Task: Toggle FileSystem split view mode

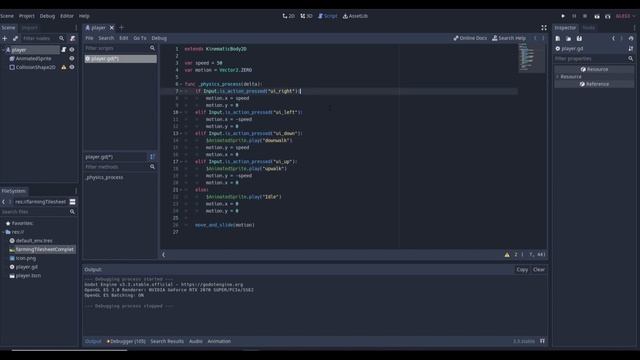Action: 72,202
